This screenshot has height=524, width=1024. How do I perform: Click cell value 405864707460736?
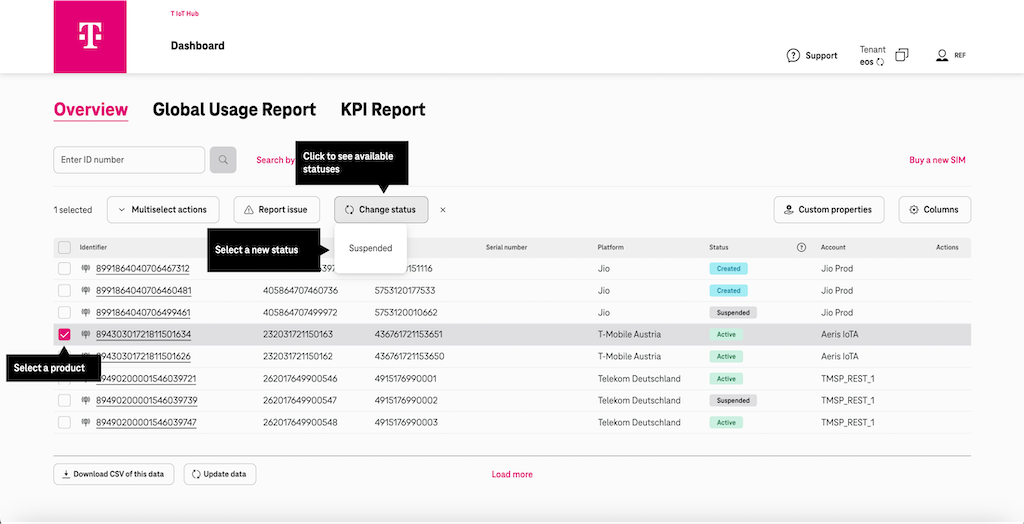click(300, 290)
